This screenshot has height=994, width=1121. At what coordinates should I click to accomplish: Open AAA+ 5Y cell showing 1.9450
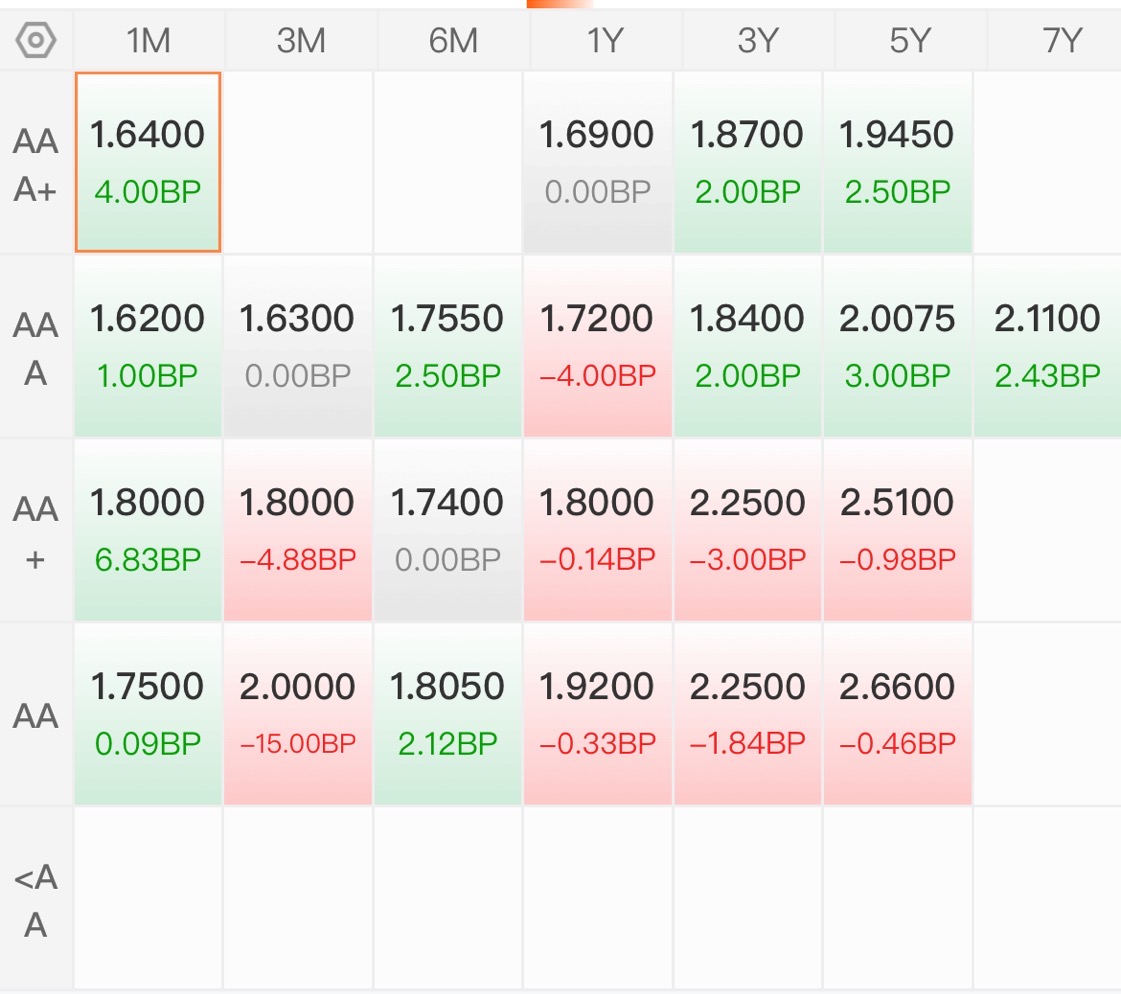897,162
